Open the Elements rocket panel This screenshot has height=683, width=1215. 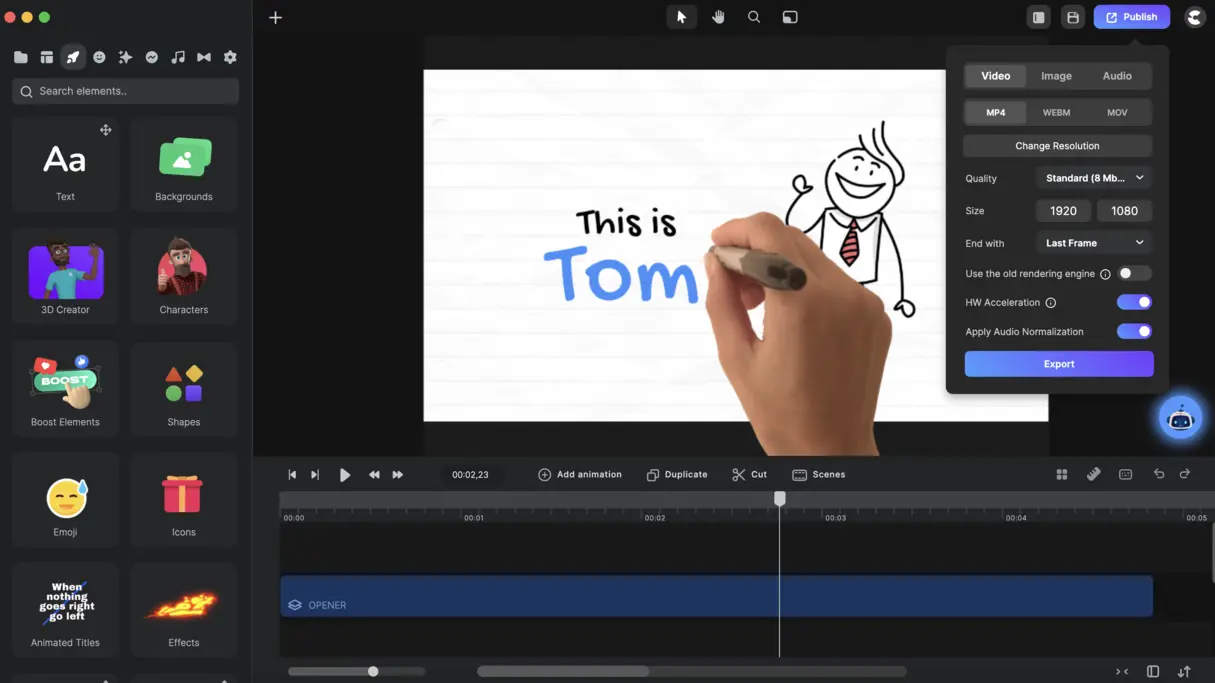coord(72,57)
